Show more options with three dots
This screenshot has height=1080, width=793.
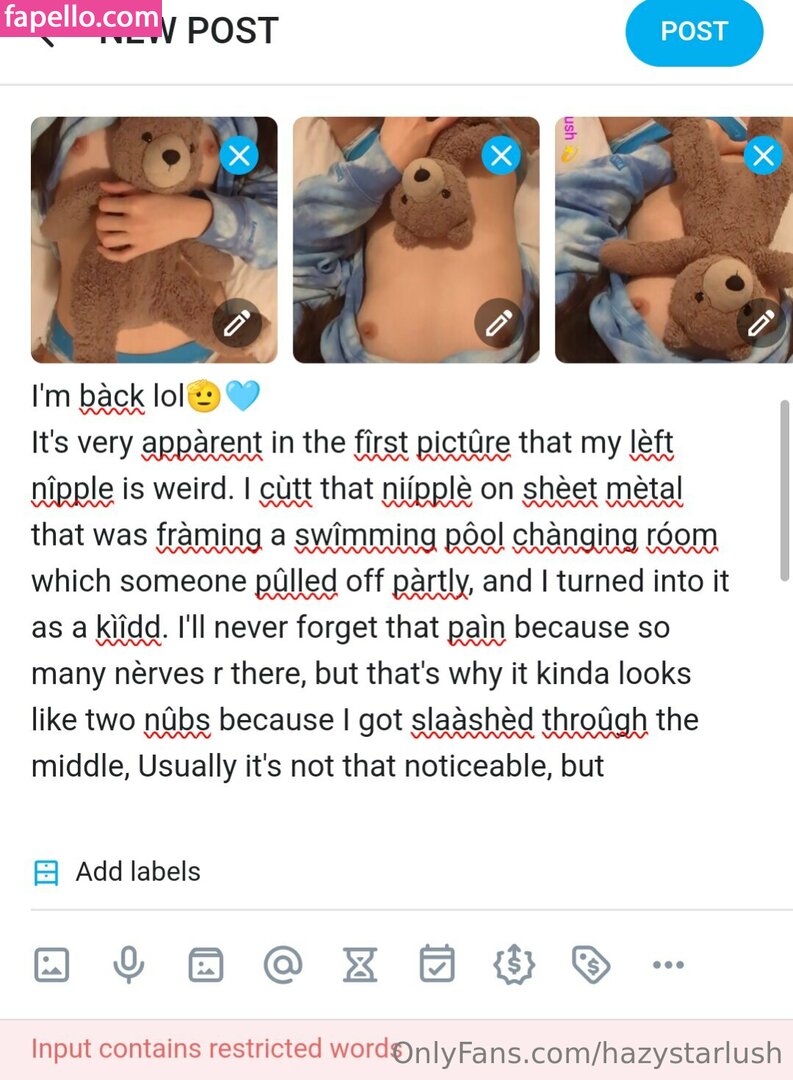coord(668,964)
